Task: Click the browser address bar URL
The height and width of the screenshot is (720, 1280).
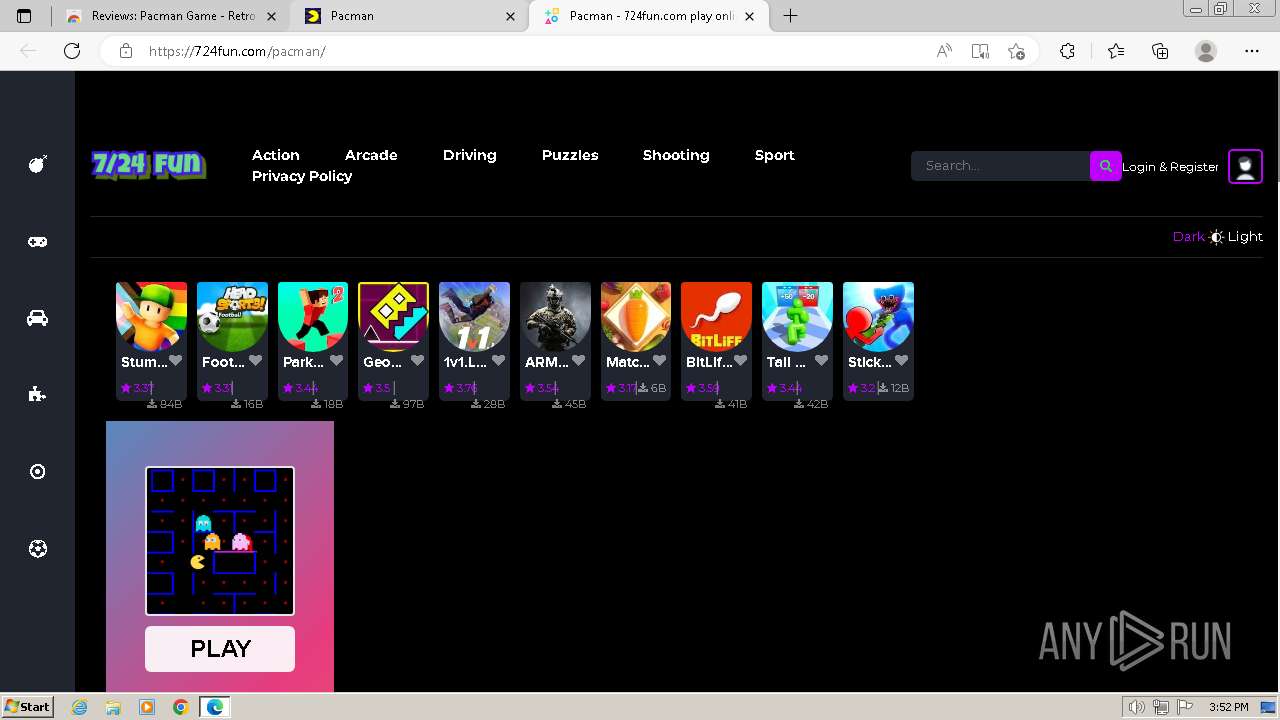Action: point(237,51)
